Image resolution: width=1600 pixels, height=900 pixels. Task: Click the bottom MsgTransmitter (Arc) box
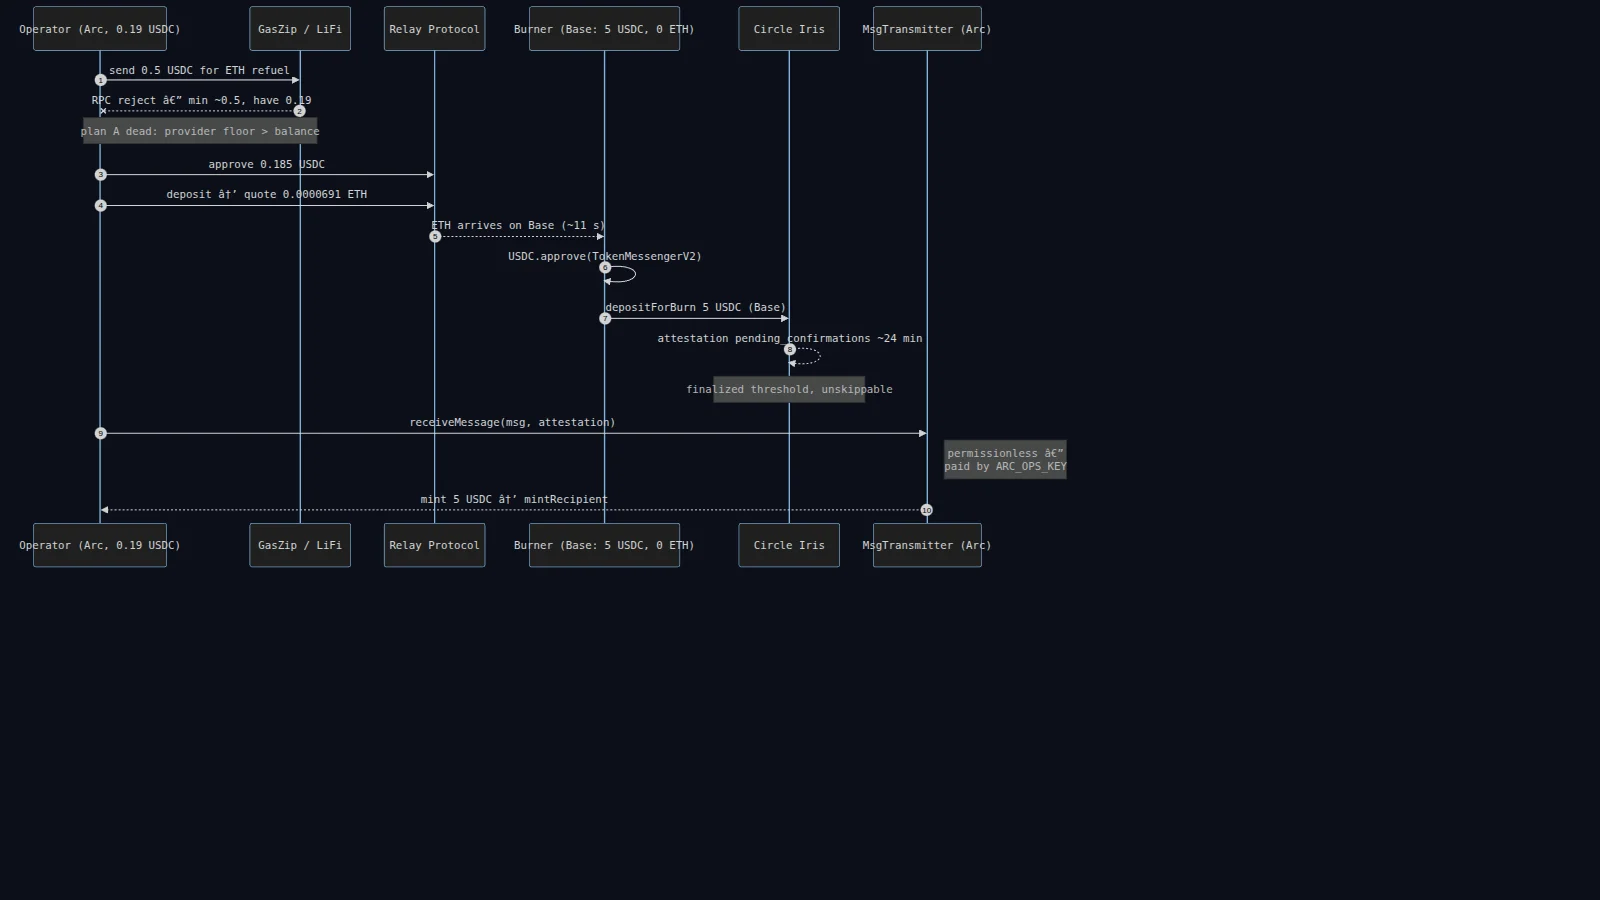927,545
